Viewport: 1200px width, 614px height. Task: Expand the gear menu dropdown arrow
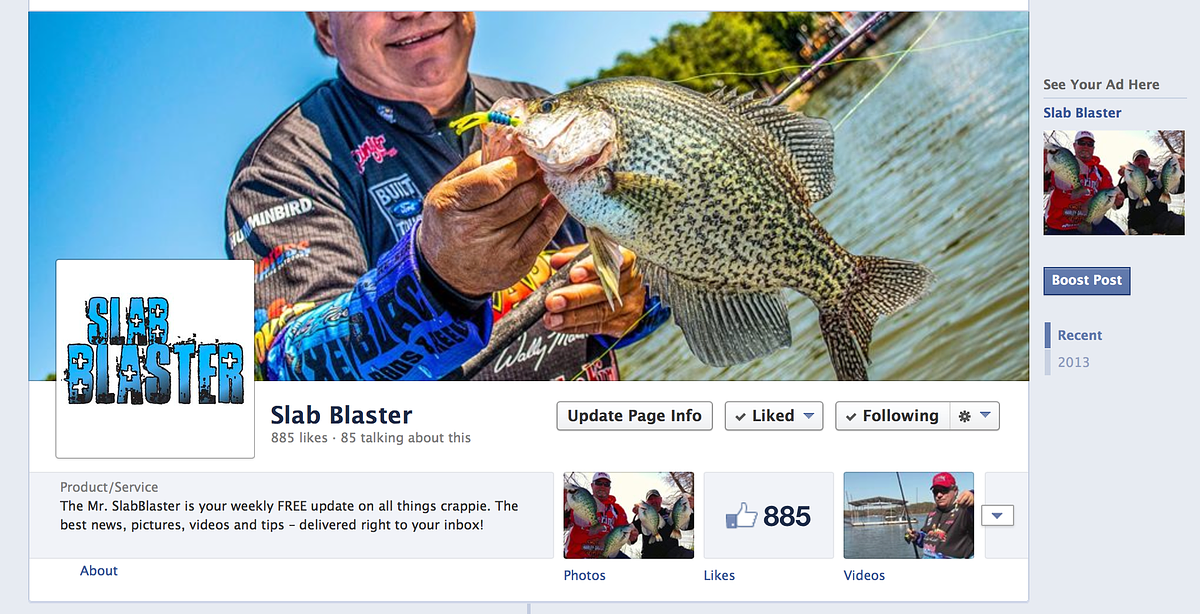pyautogui.click(x=985, y=416)
